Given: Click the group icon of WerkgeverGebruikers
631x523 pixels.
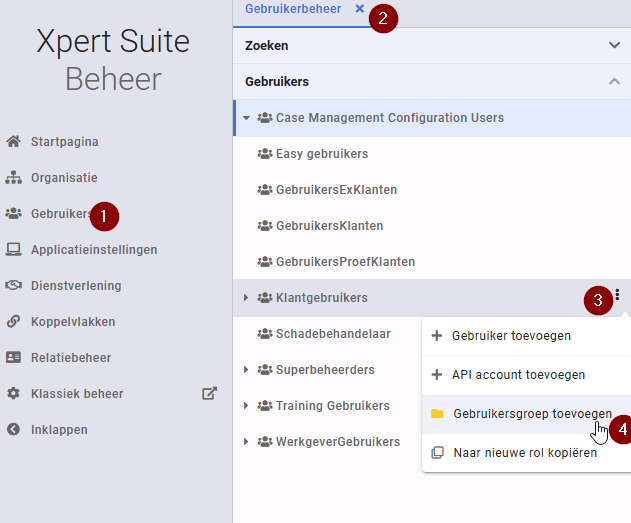Looking at the screenshot, I should coord(265,442).
